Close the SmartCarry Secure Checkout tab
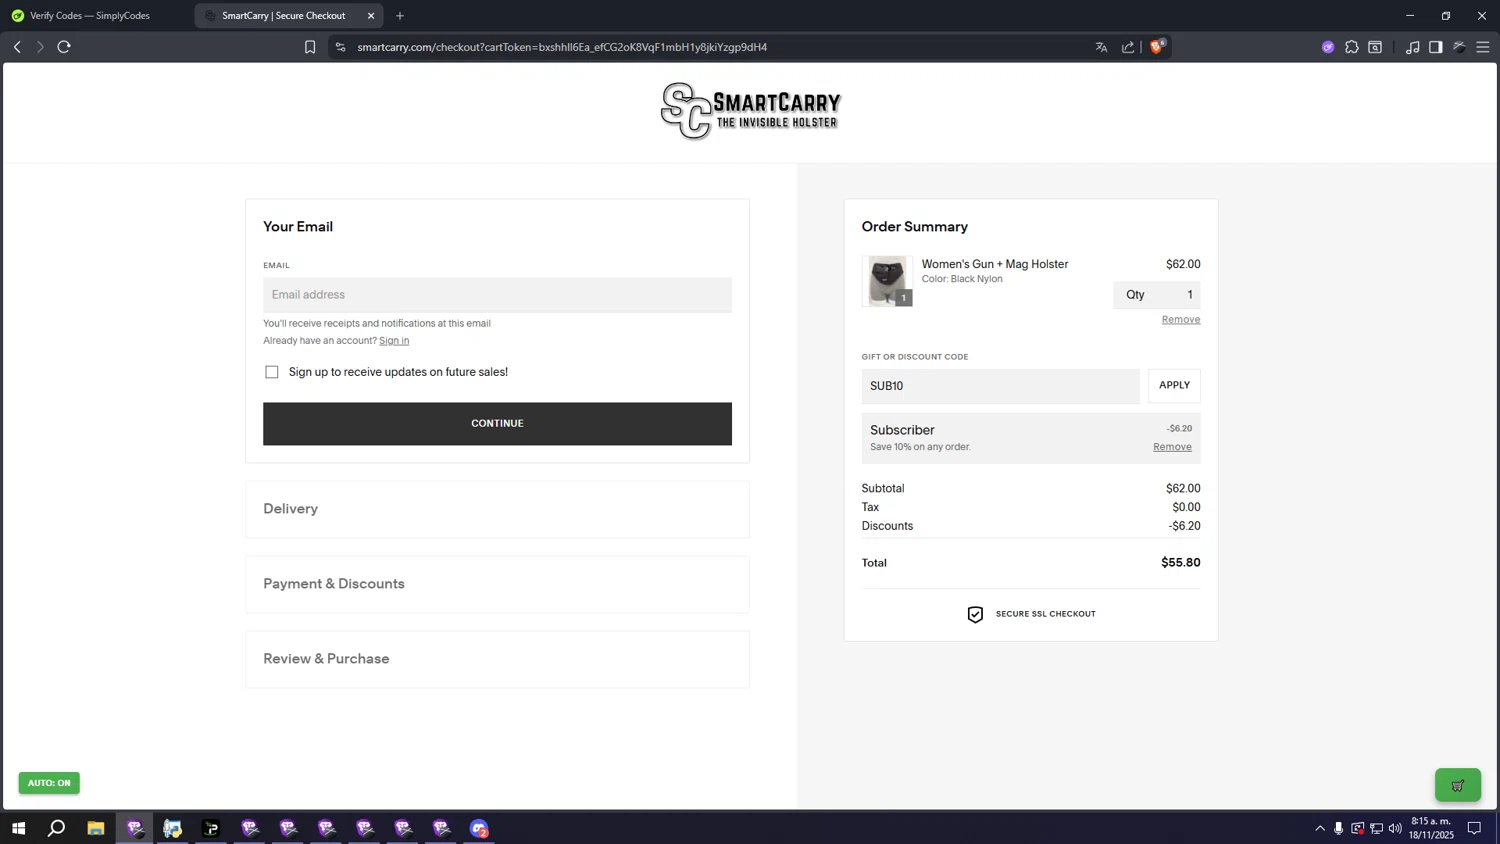 pos(371,16)
